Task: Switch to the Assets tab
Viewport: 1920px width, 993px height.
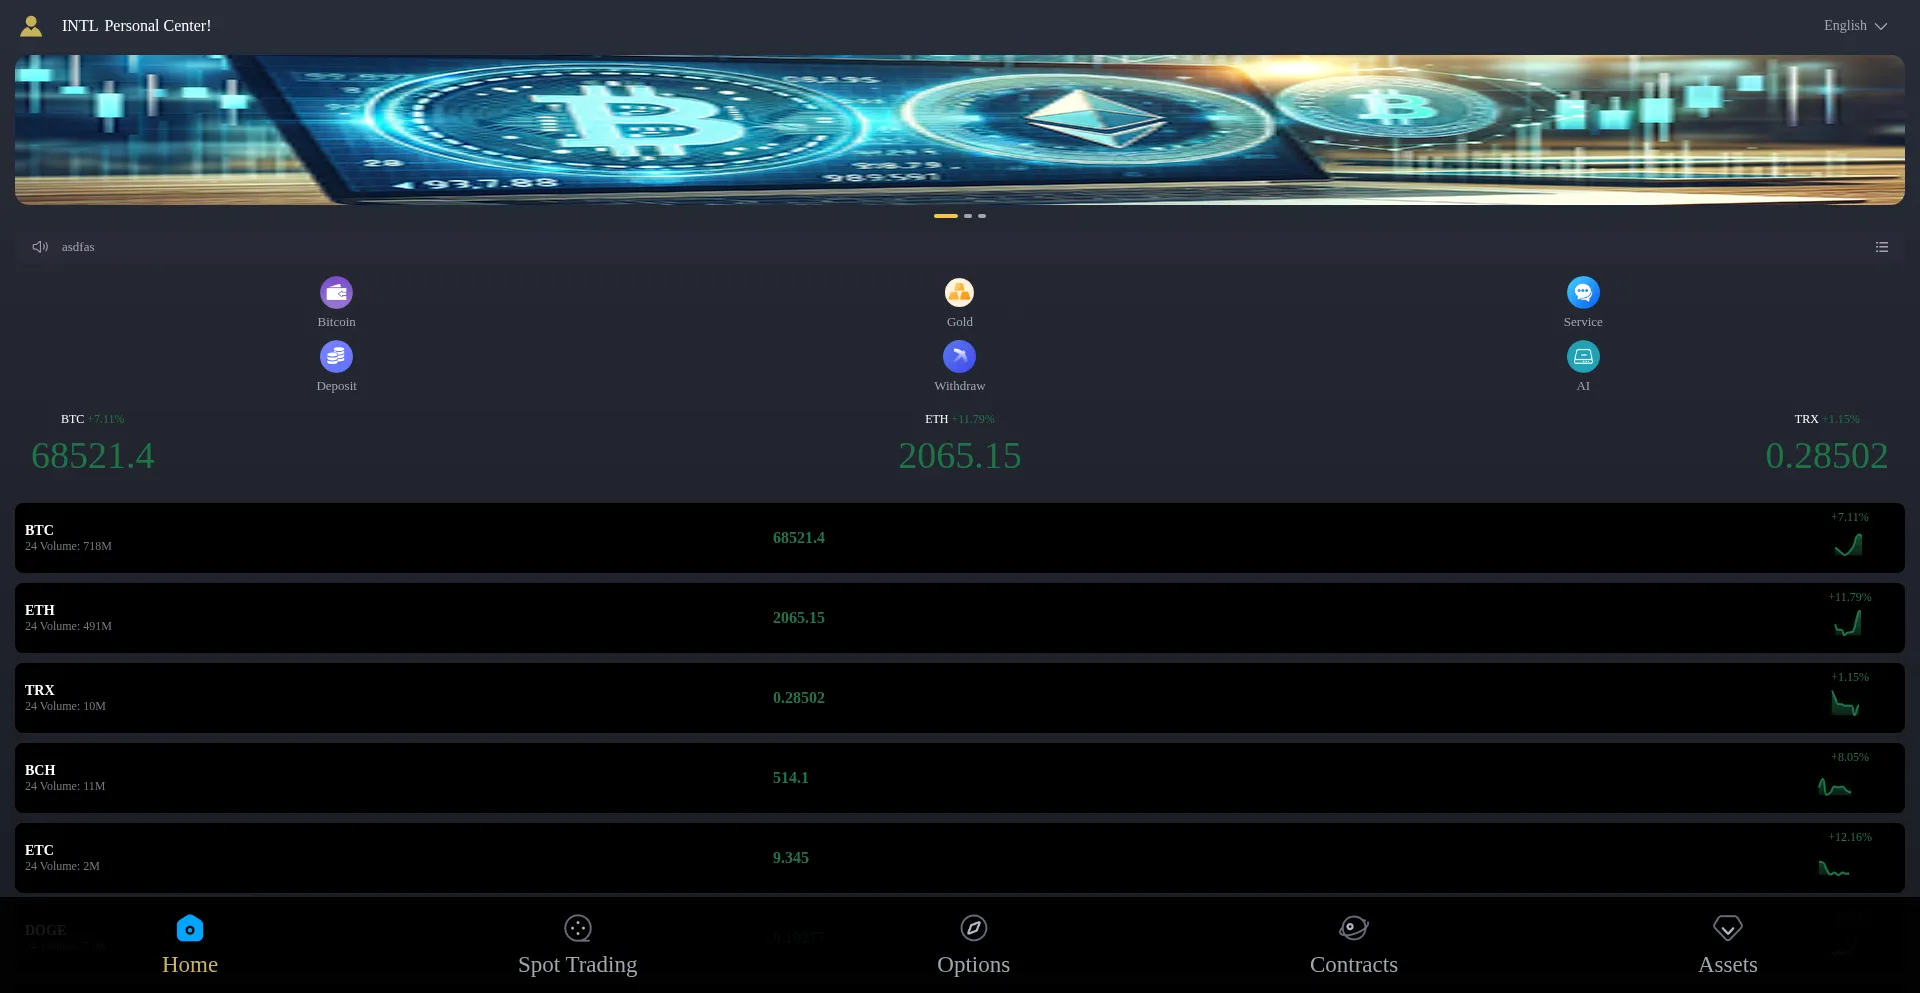Action: tap(1728, 945)
